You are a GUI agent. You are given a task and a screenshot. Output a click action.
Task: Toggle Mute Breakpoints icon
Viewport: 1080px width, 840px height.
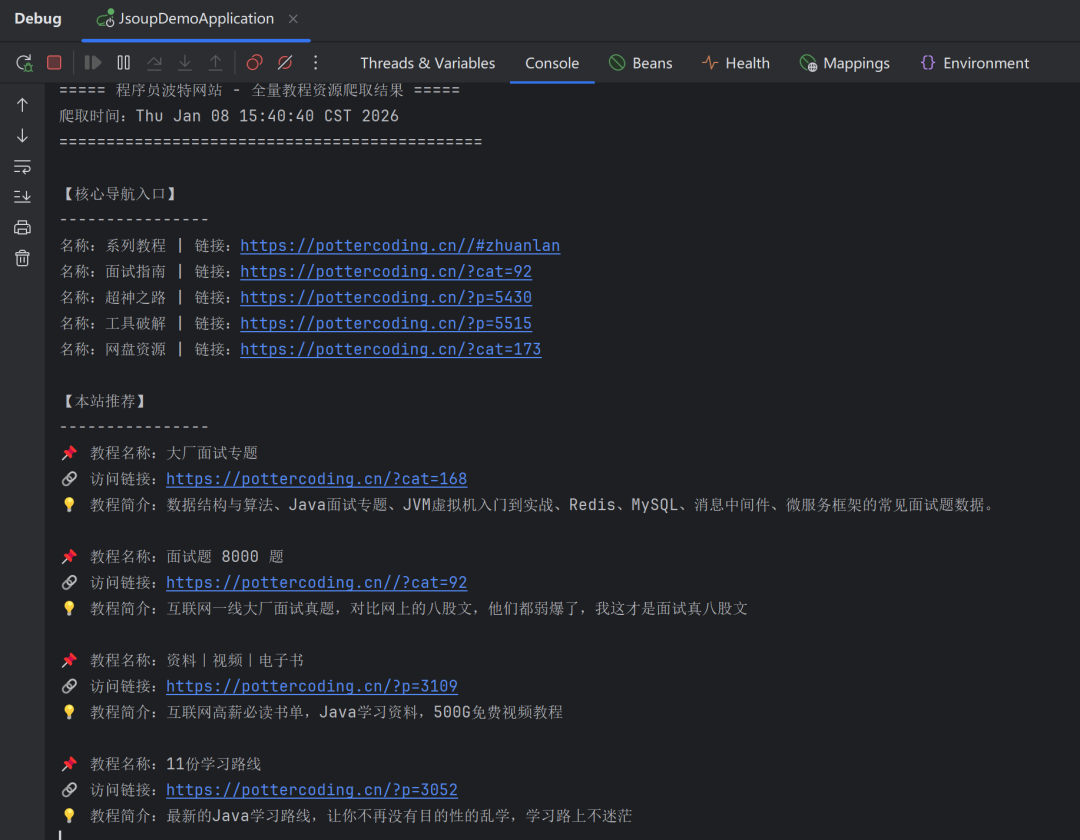(284, 63)
